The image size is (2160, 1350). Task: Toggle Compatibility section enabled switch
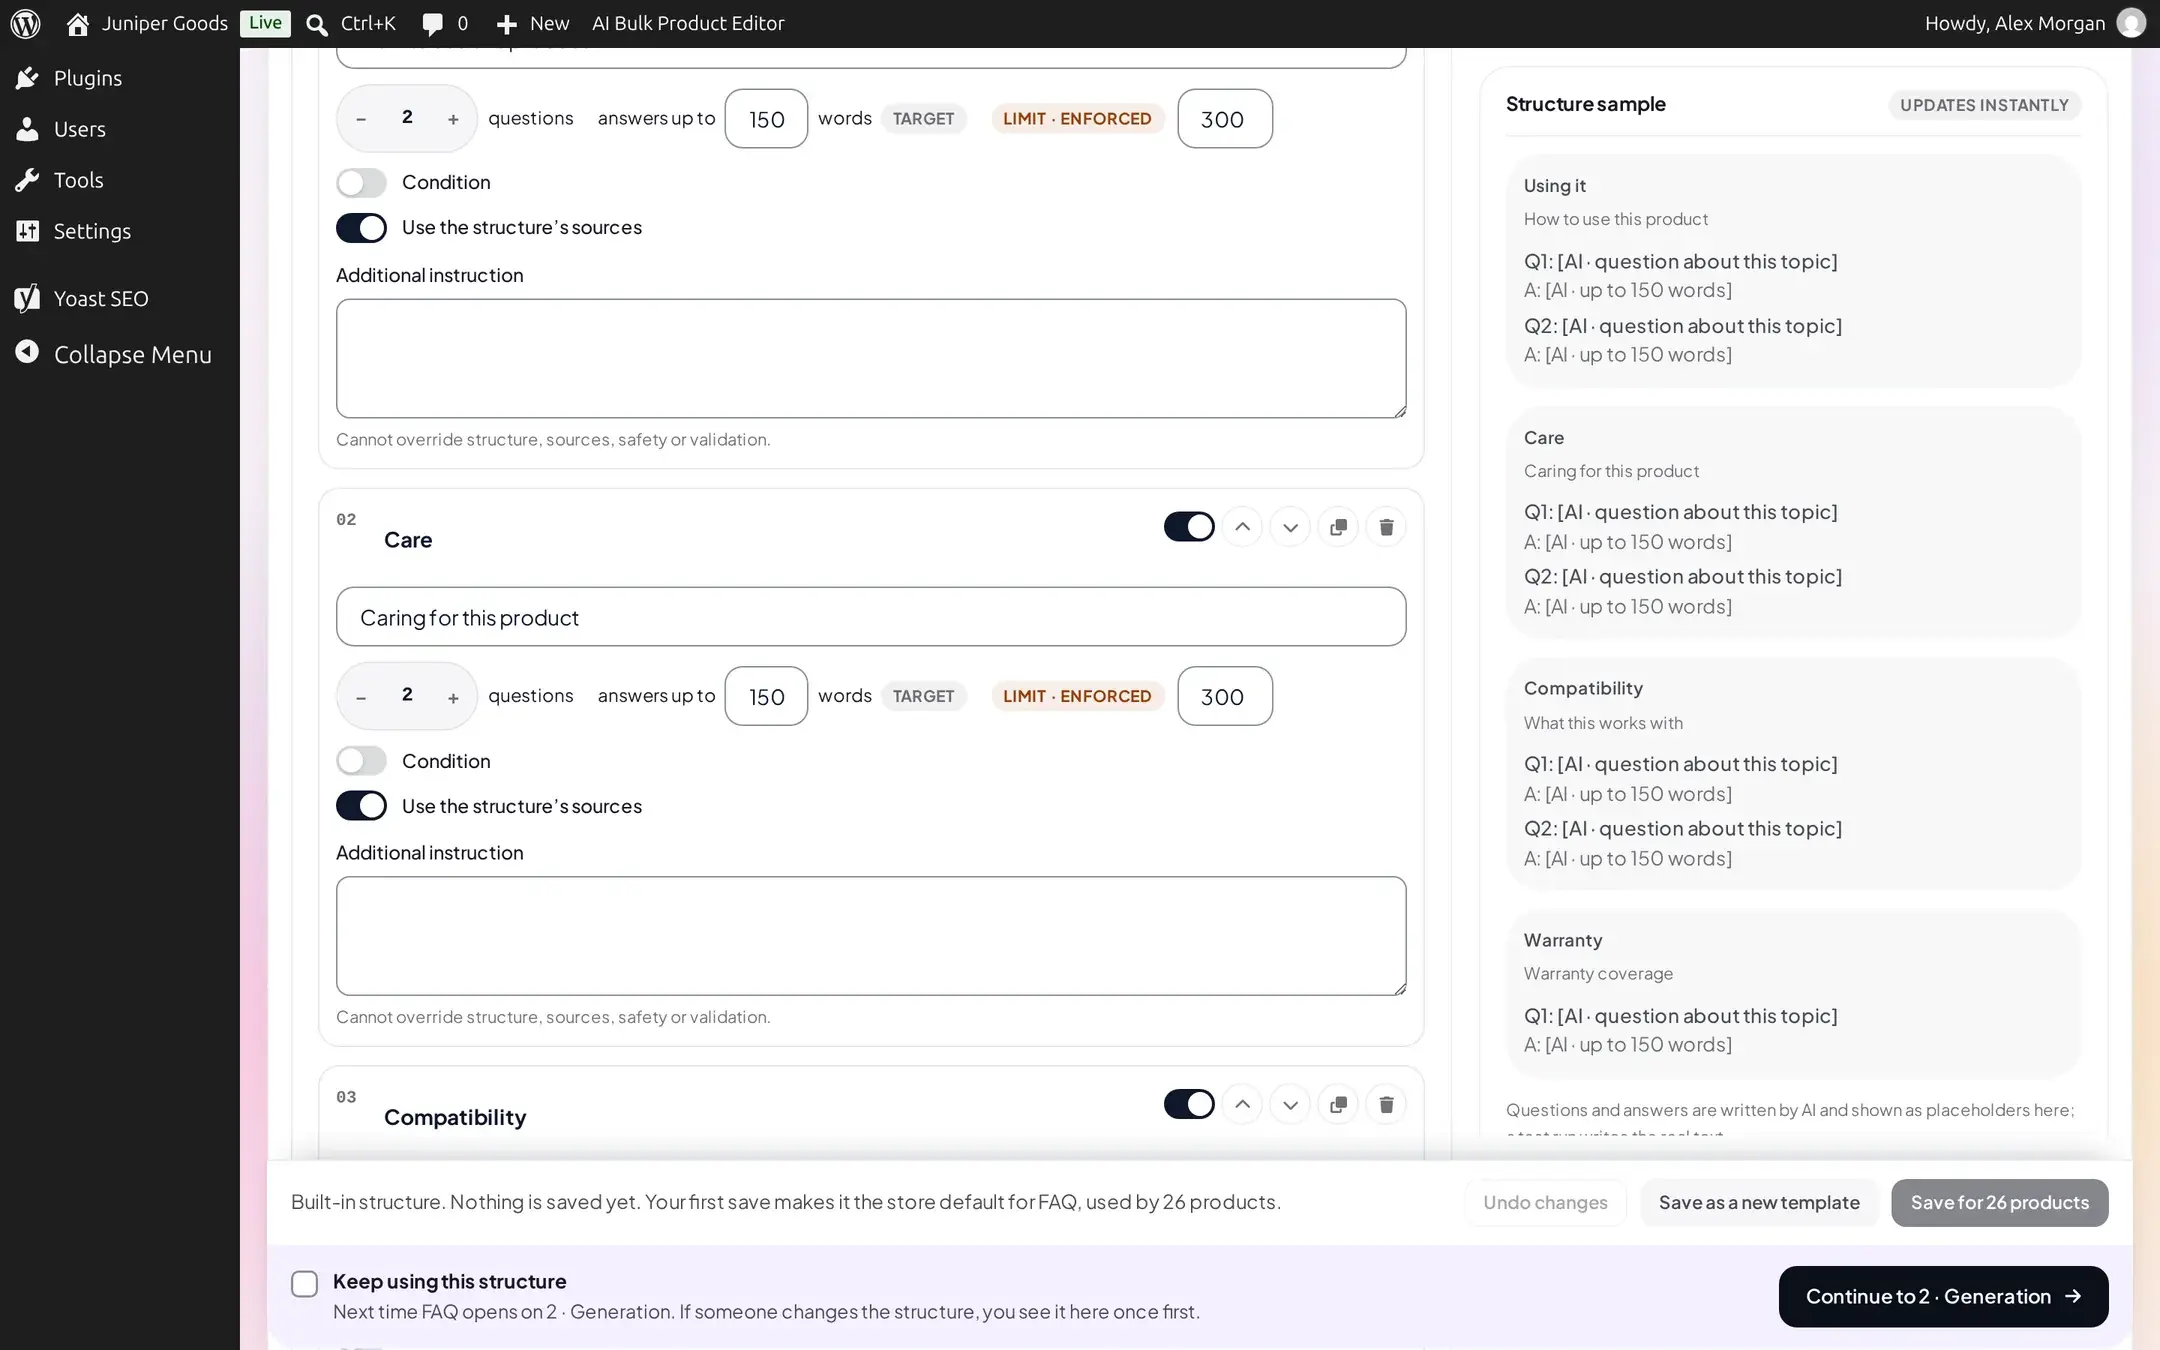pyautogui.click(x=1189, y=1105)
